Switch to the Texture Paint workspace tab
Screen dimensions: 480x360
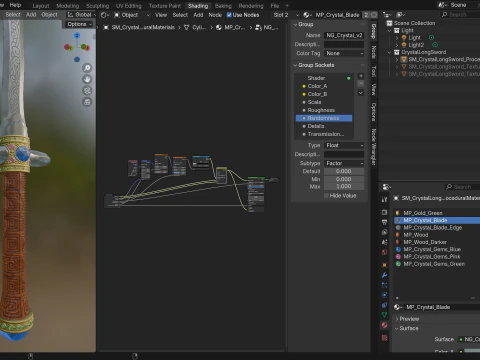165,6
